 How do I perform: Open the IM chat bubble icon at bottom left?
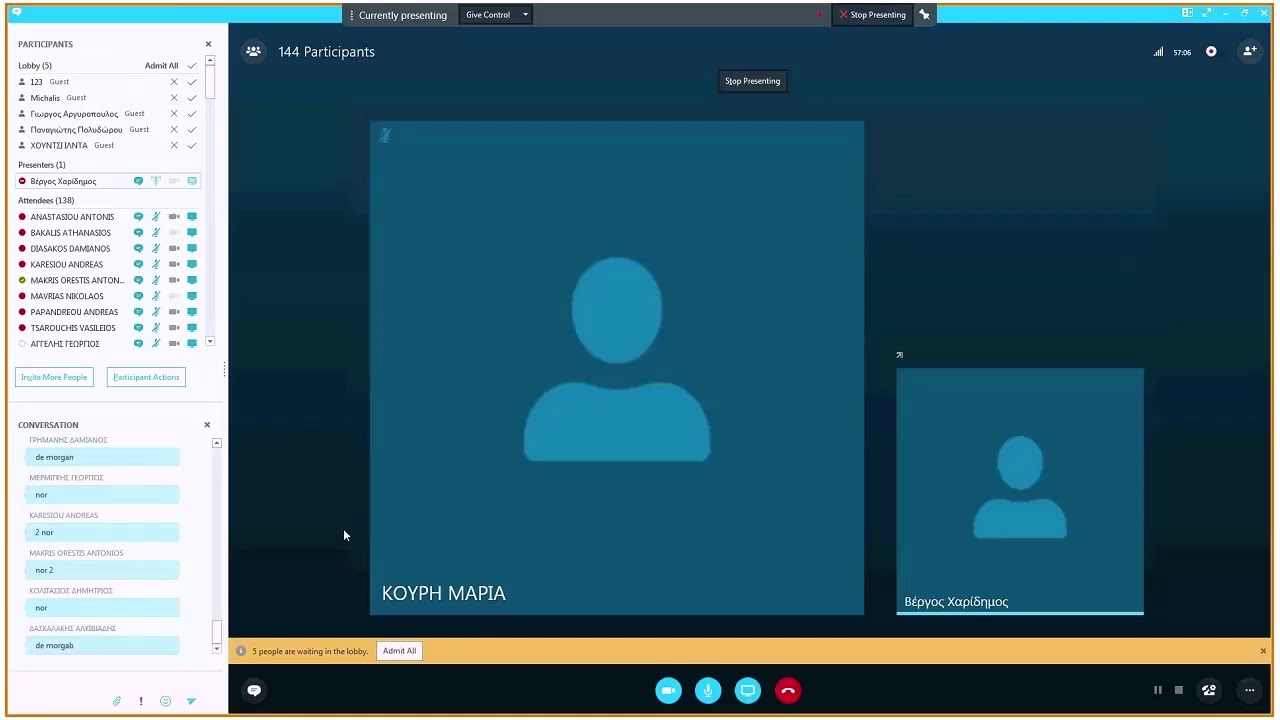(x=254, y=690)
